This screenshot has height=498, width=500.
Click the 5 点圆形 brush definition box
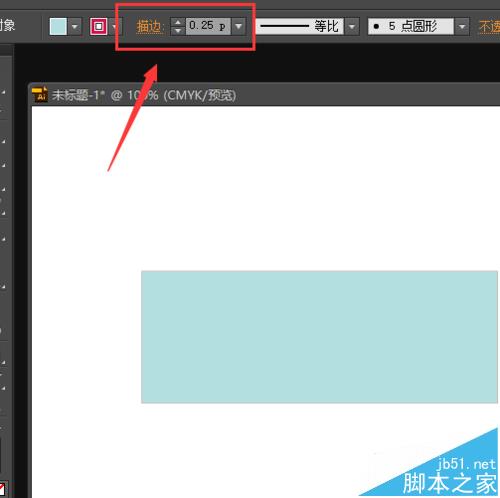(411, 26)
